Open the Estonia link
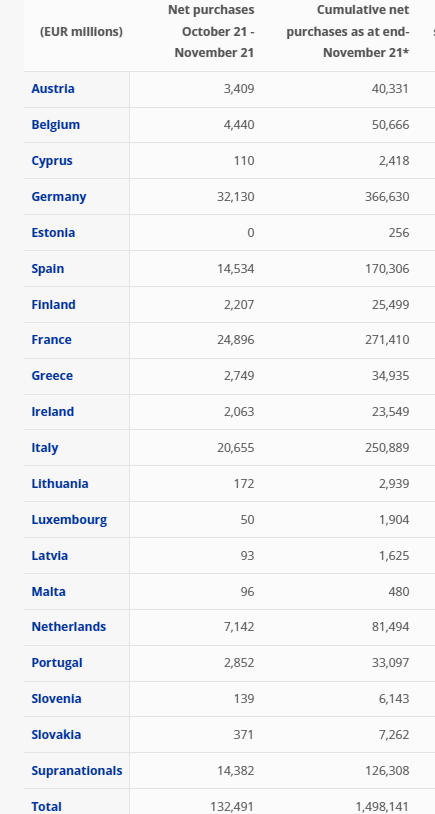The width and height of the screenshot is (435, 814). click(53, 233)
